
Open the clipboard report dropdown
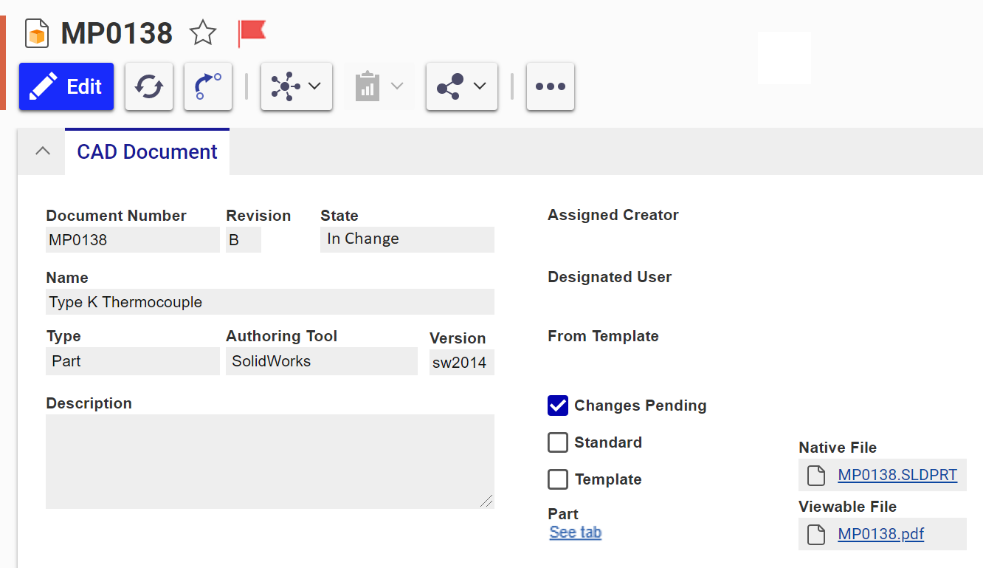379,87
